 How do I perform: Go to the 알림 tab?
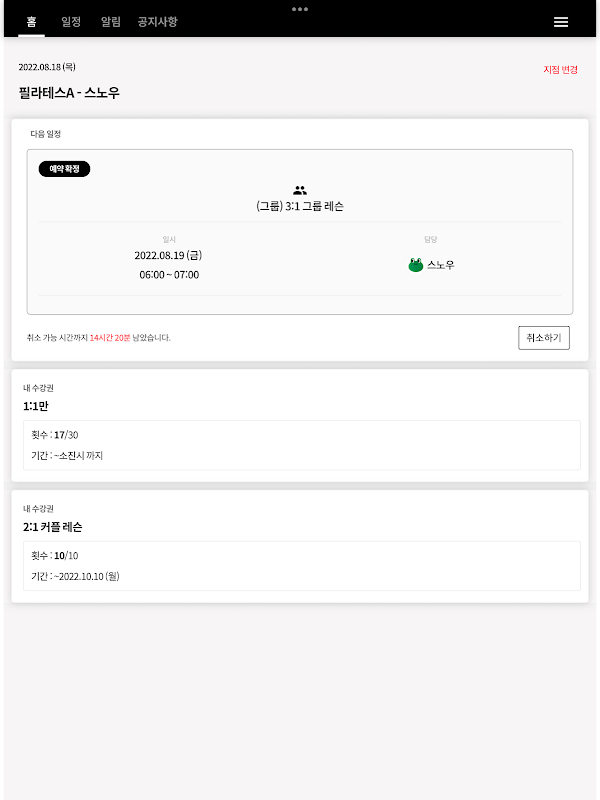tap(110, 21)
